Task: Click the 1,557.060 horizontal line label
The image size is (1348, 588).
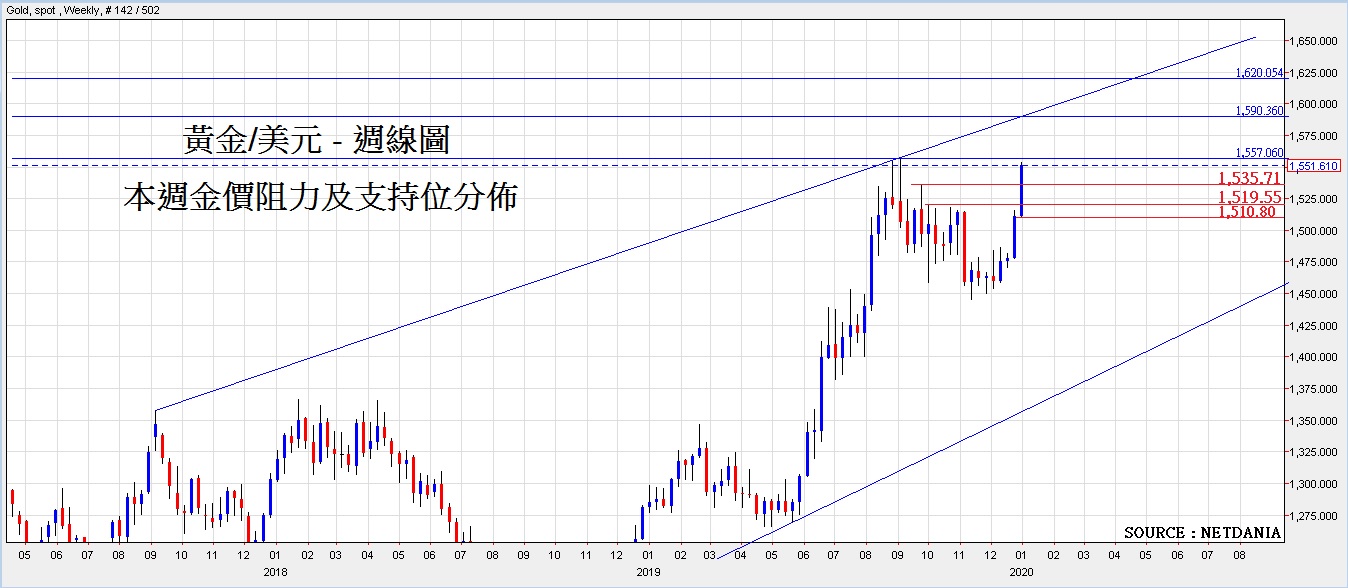Action: [1259, 153]
